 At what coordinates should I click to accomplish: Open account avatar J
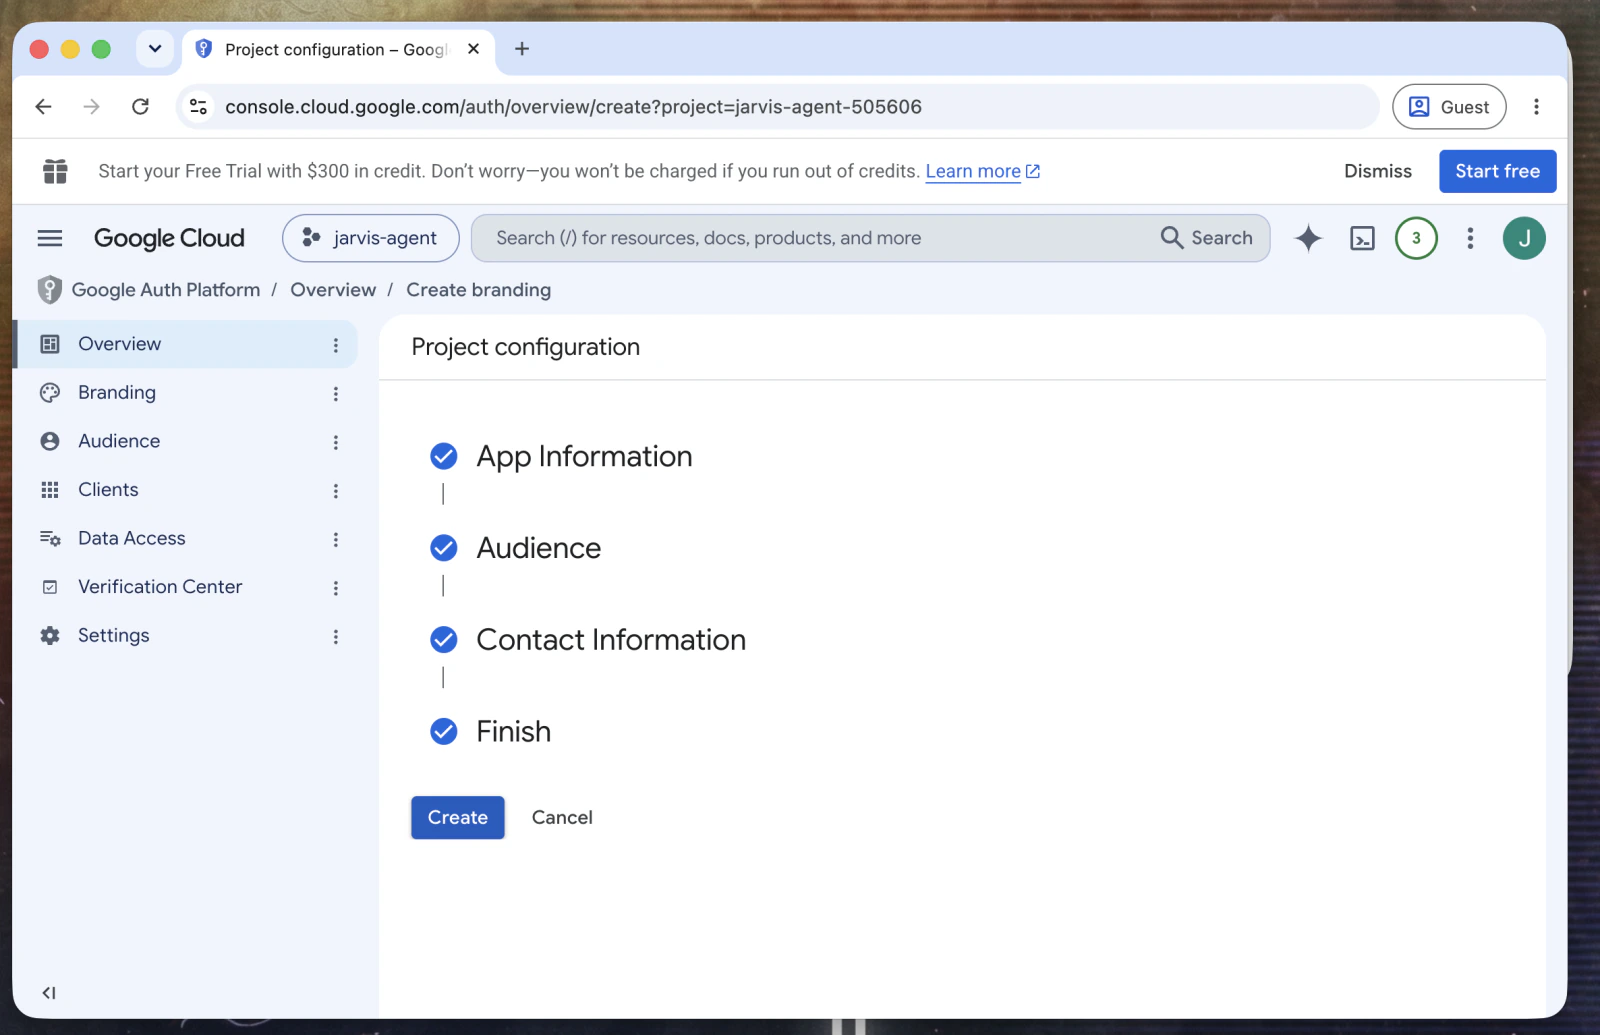click(x=1524, y=238)
